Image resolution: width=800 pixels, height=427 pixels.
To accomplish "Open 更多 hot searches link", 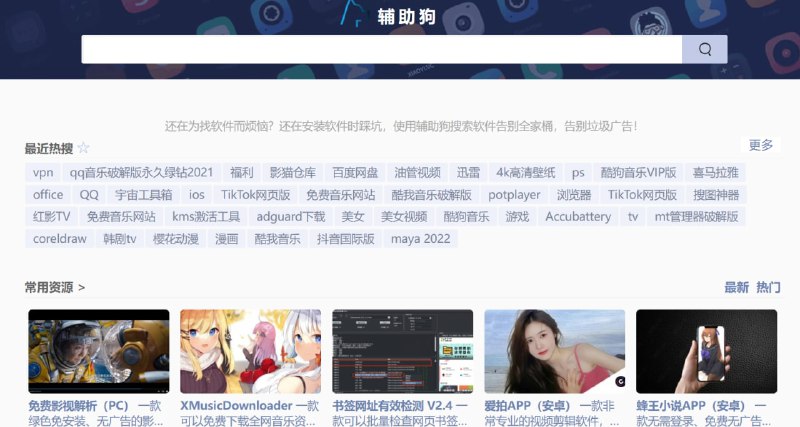I will tap(760, 145).
